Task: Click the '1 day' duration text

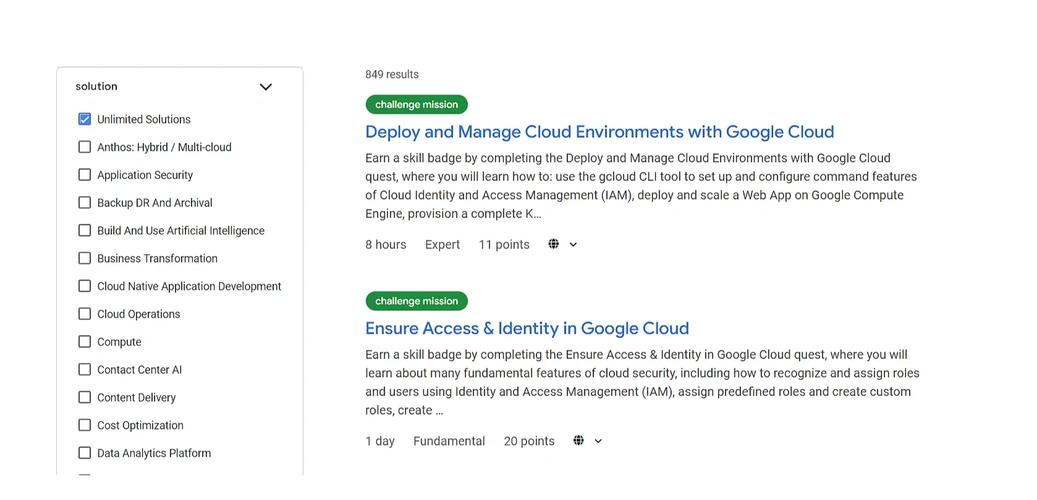Action: pyautogui.click(x=380, y=441)
